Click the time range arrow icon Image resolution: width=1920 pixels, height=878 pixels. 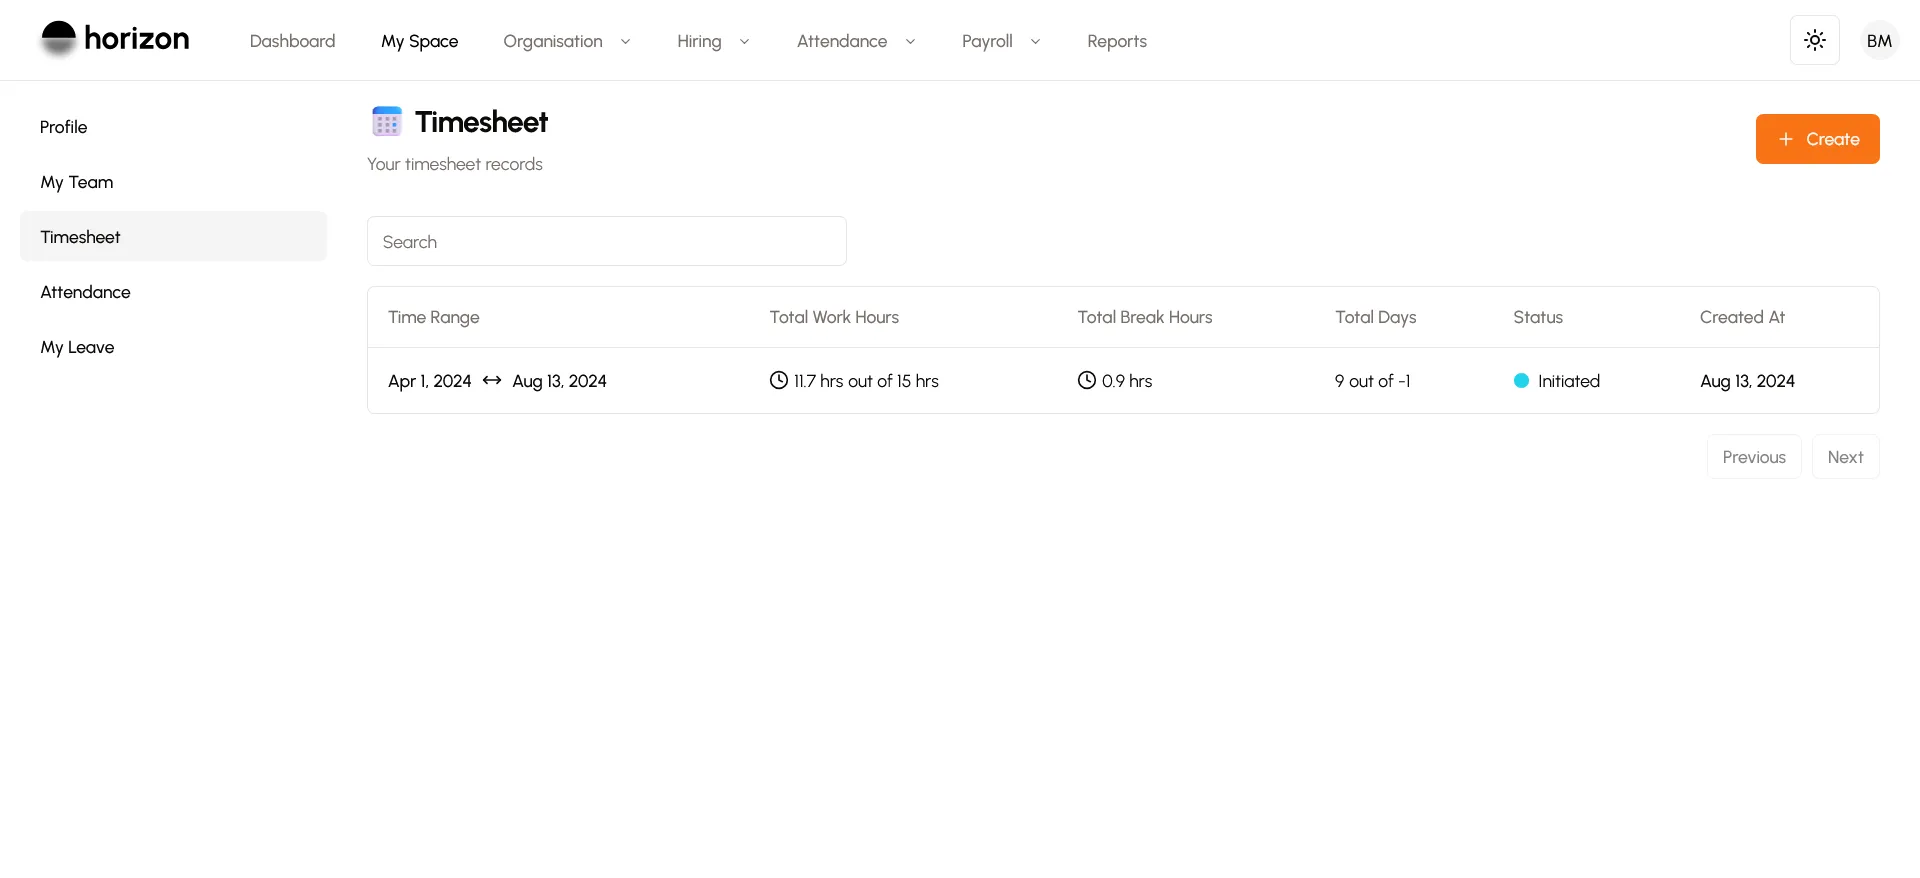point(492,381)
